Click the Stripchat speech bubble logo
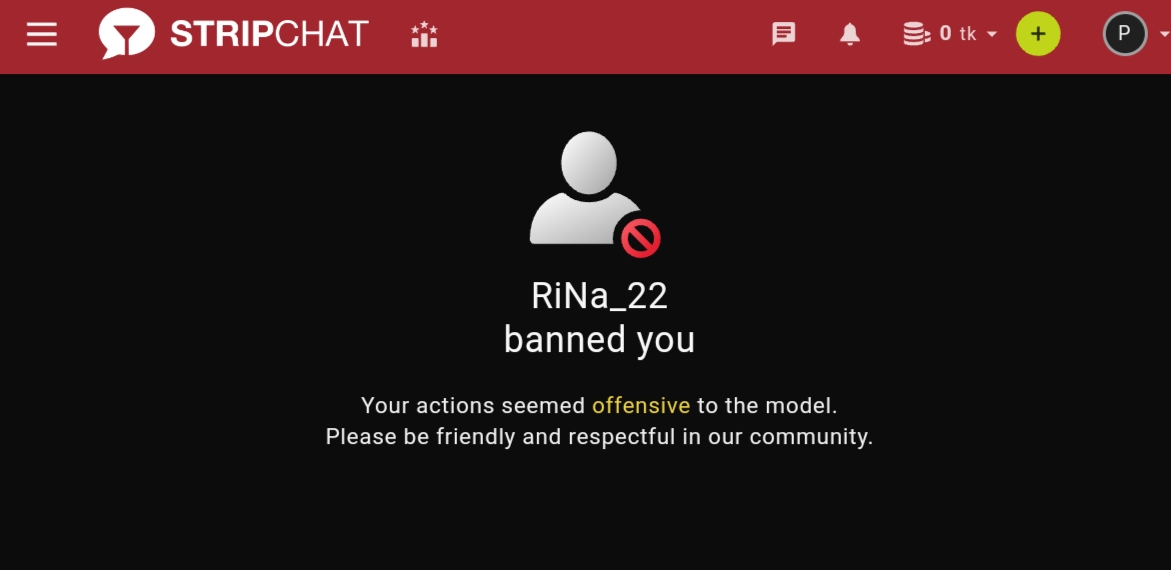Viewport: 1171px width, 570px height. pos(126,34)
